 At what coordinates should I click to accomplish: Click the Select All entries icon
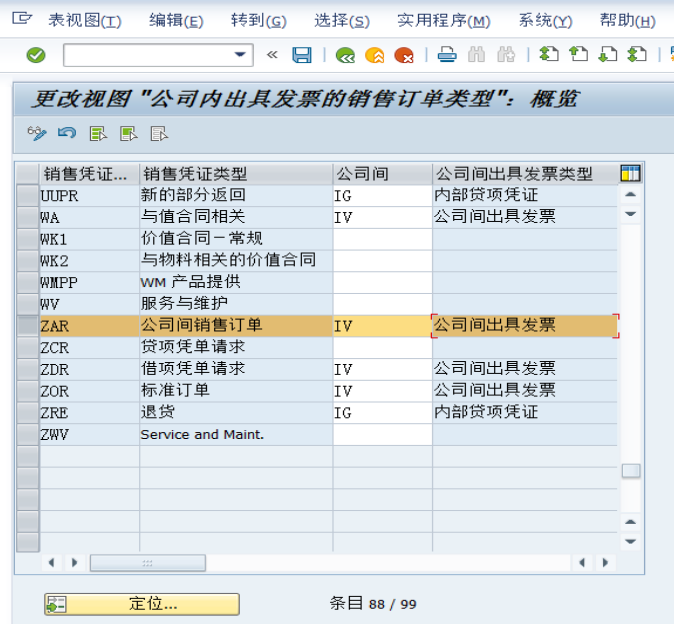(98, 134)
